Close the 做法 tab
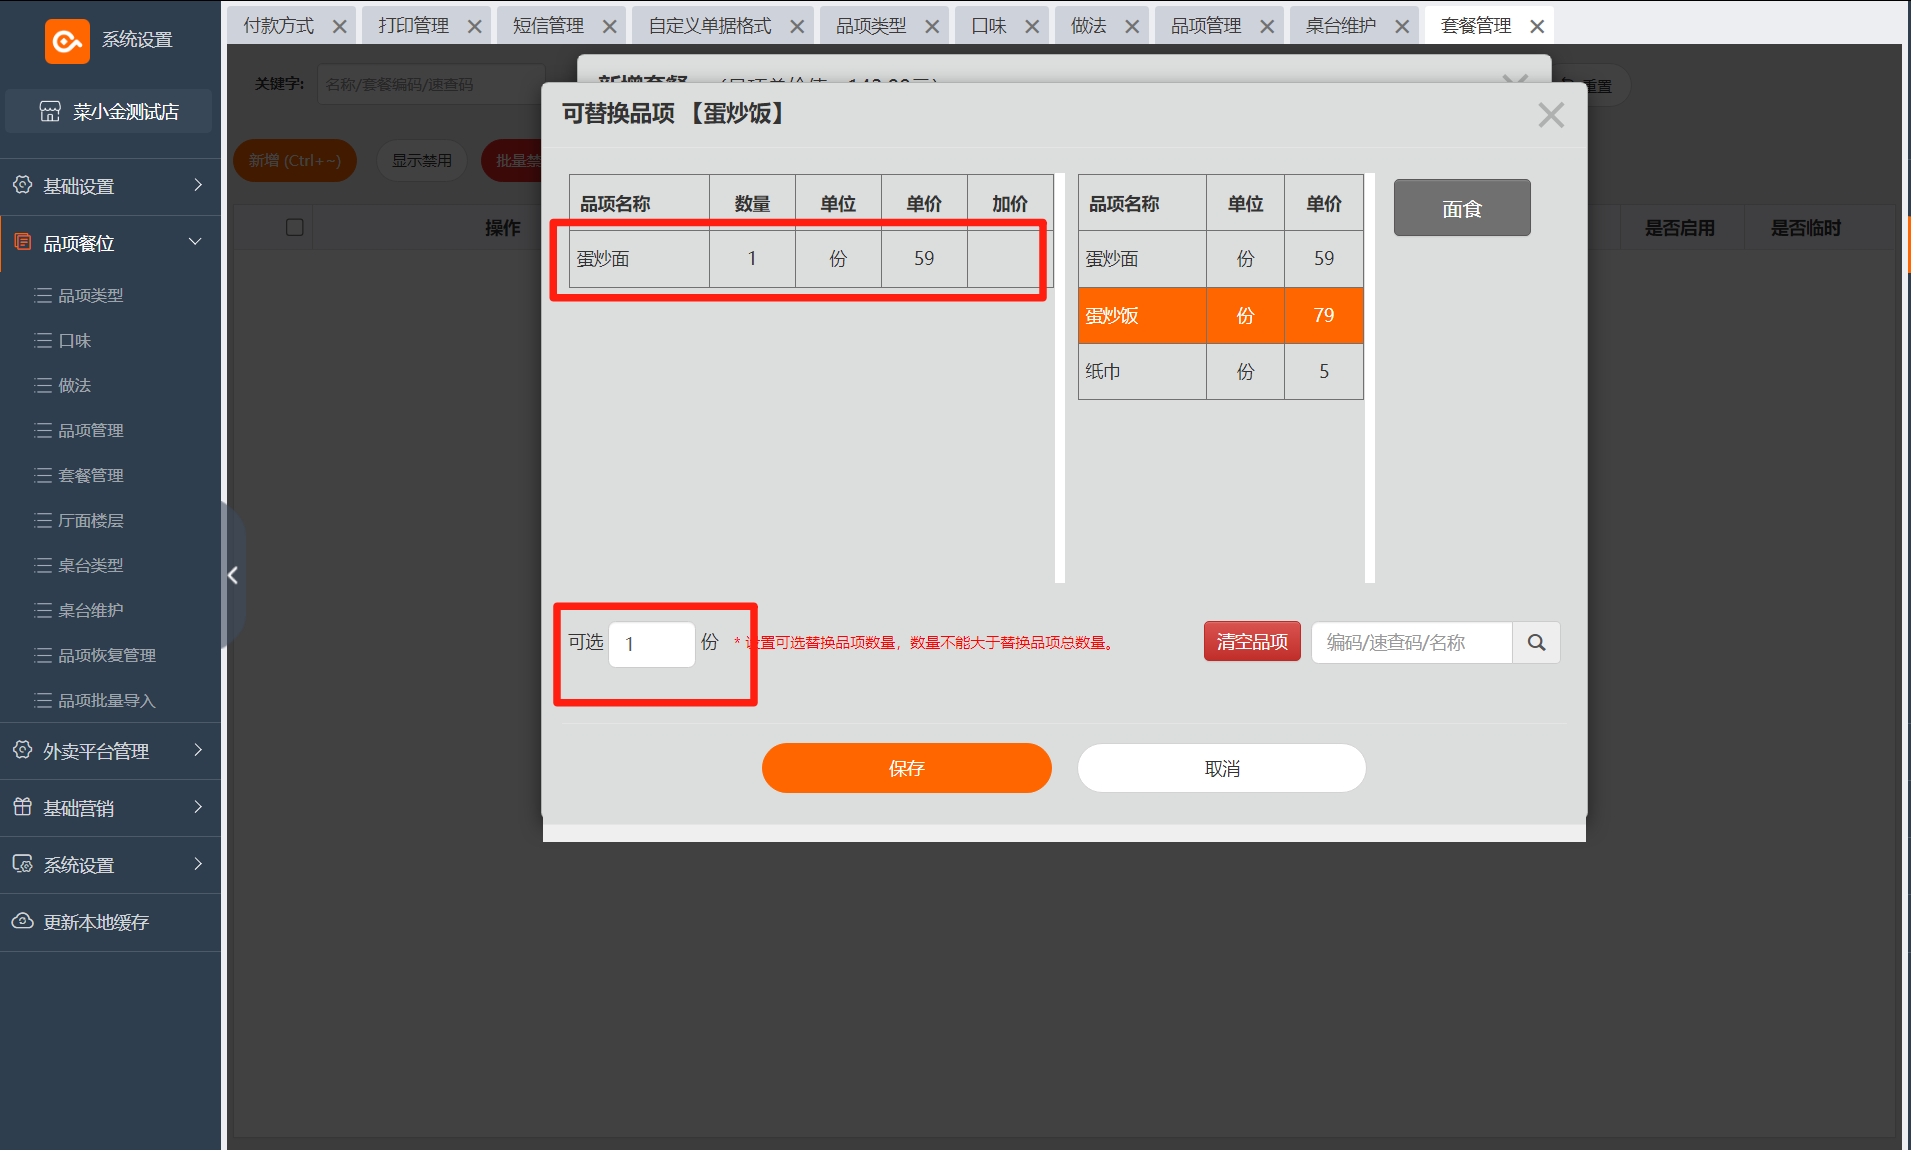 click(1132, 26)
